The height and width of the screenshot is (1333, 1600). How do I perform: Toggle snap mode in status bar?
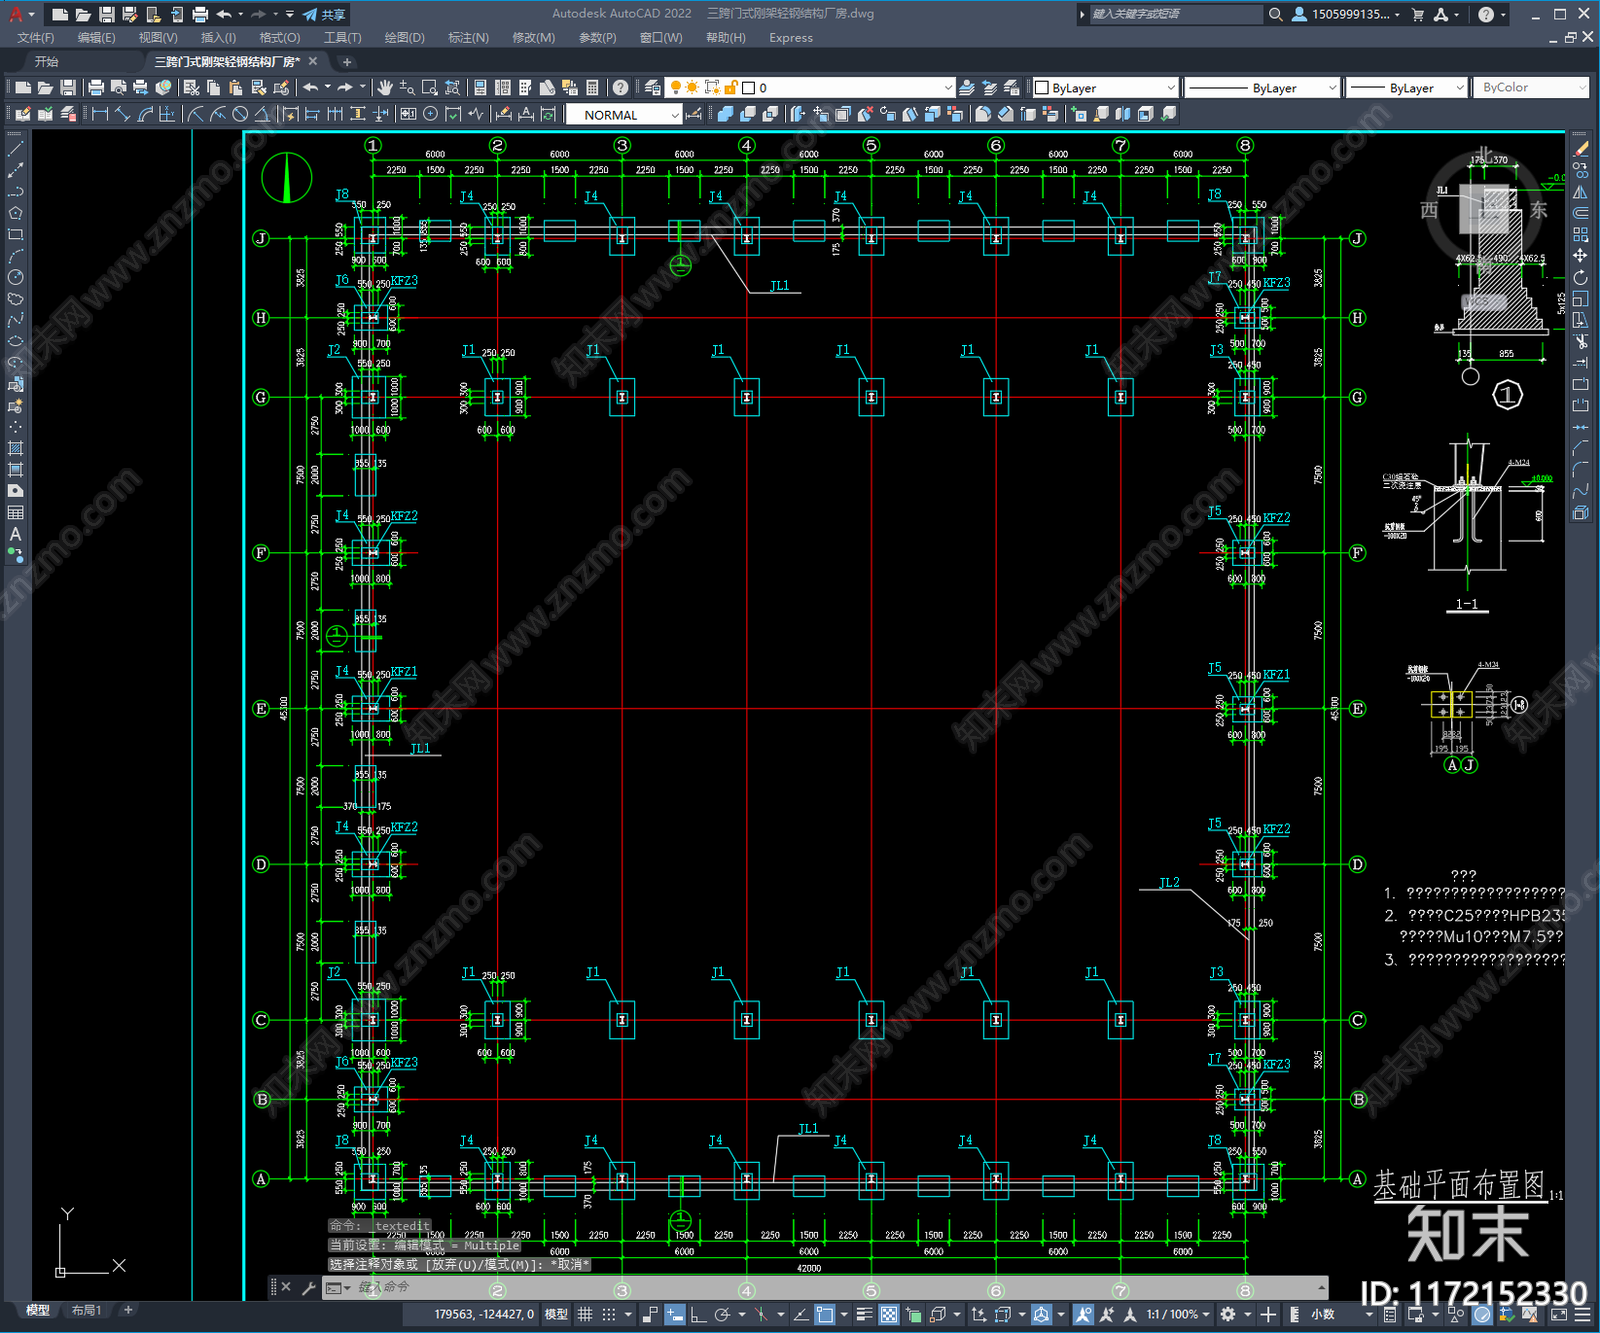tap(608, 1314)
